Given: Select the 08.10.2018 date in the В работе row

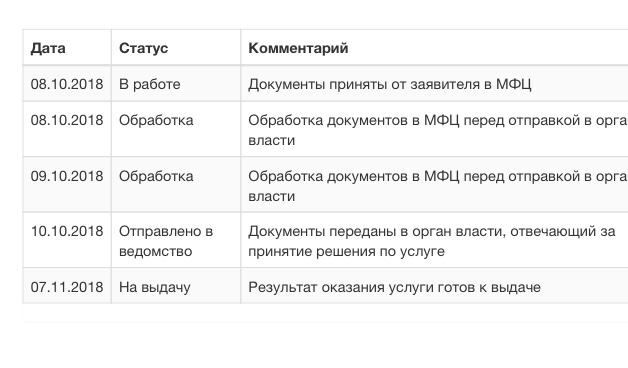Looking at the screenshot, I should pos(67,84).
